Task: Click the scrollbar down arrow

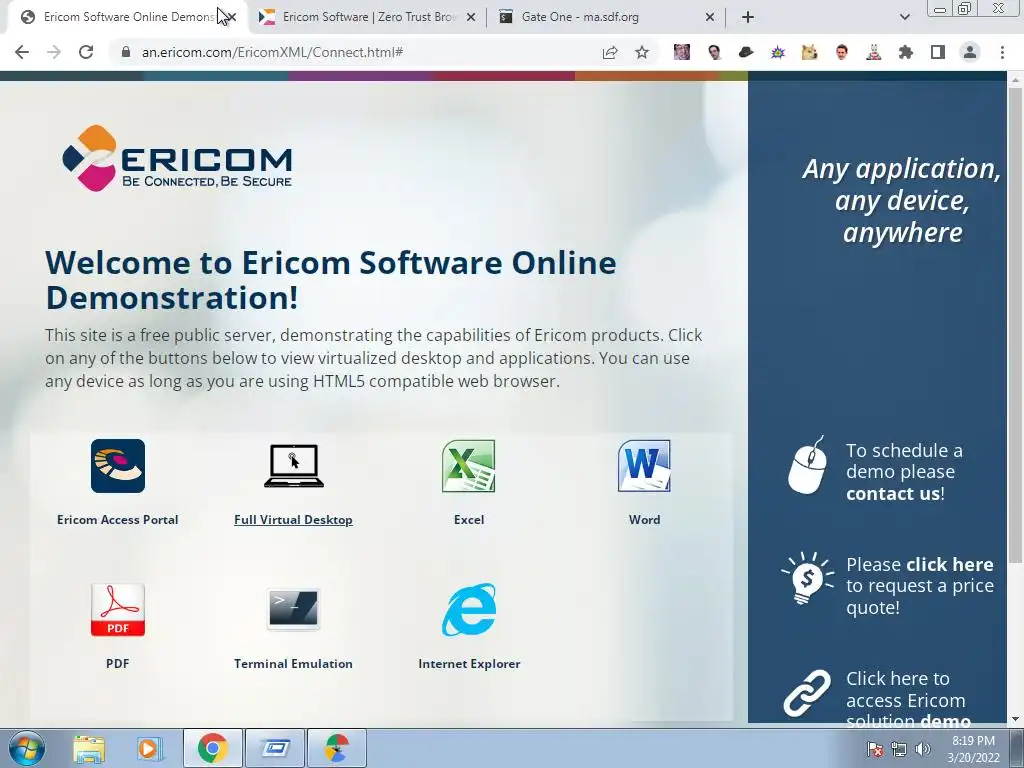Action: point(1015,719)
